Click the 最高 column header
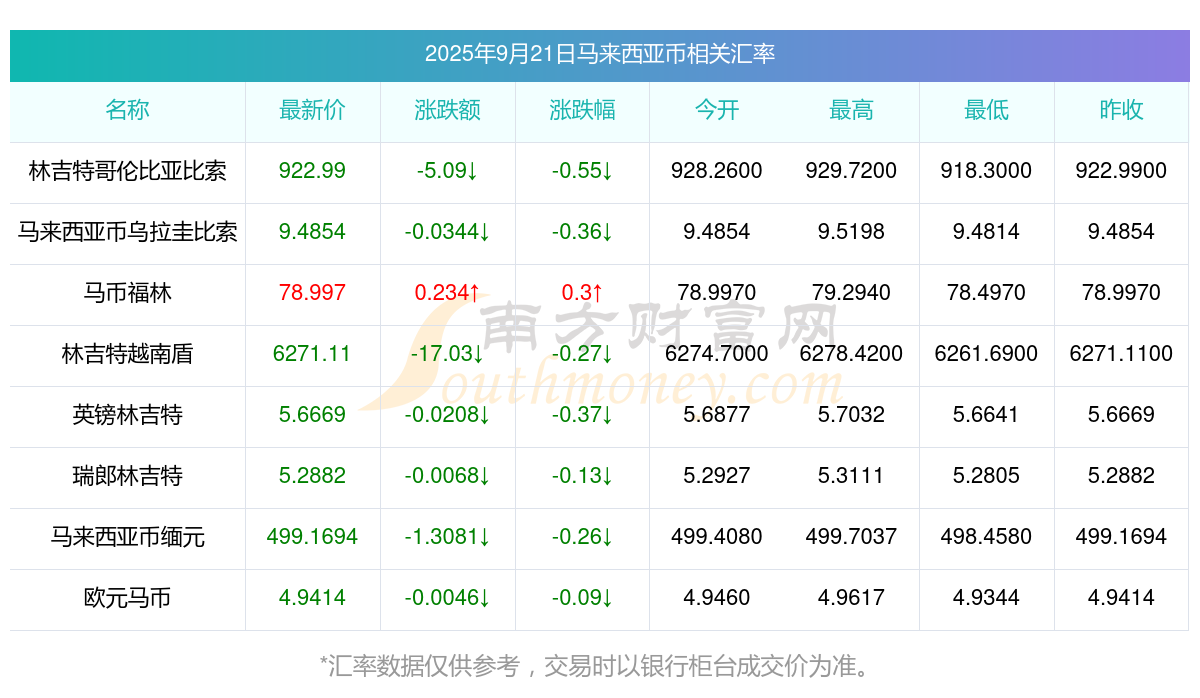This screenshot has height=698, width=1200. click(851, 110)
